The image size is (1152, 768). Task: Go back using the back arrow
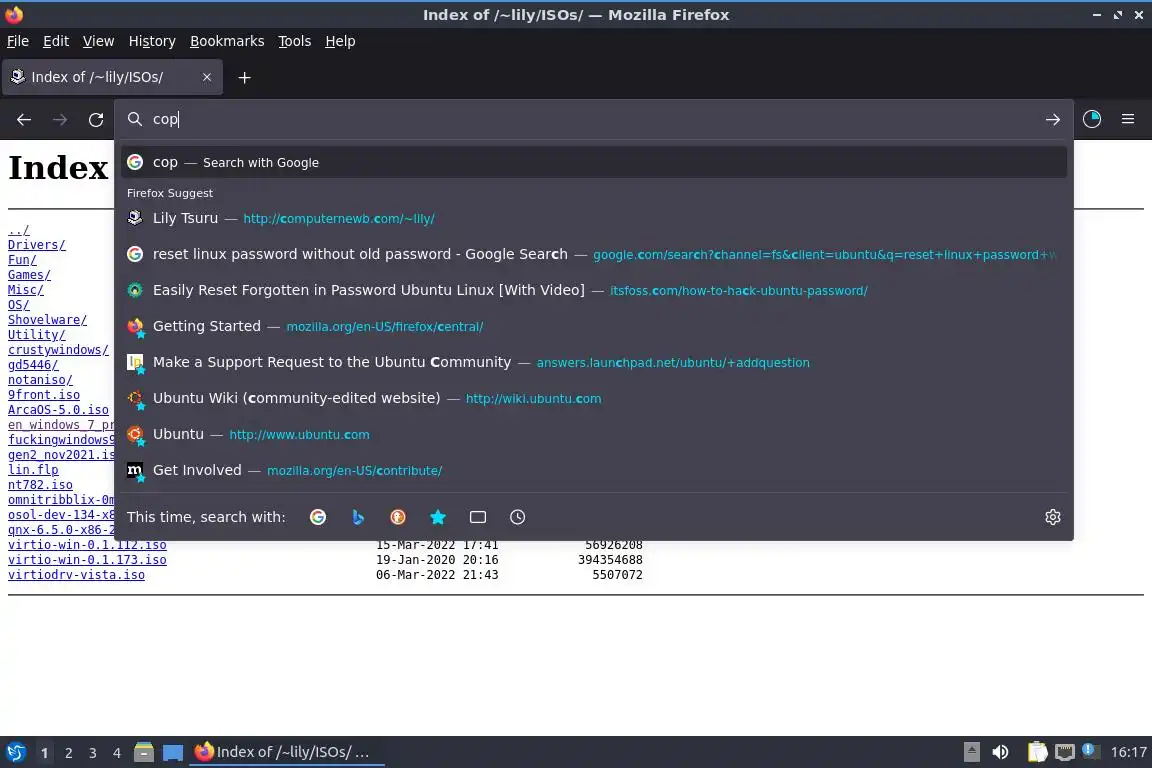coord(24,119)
